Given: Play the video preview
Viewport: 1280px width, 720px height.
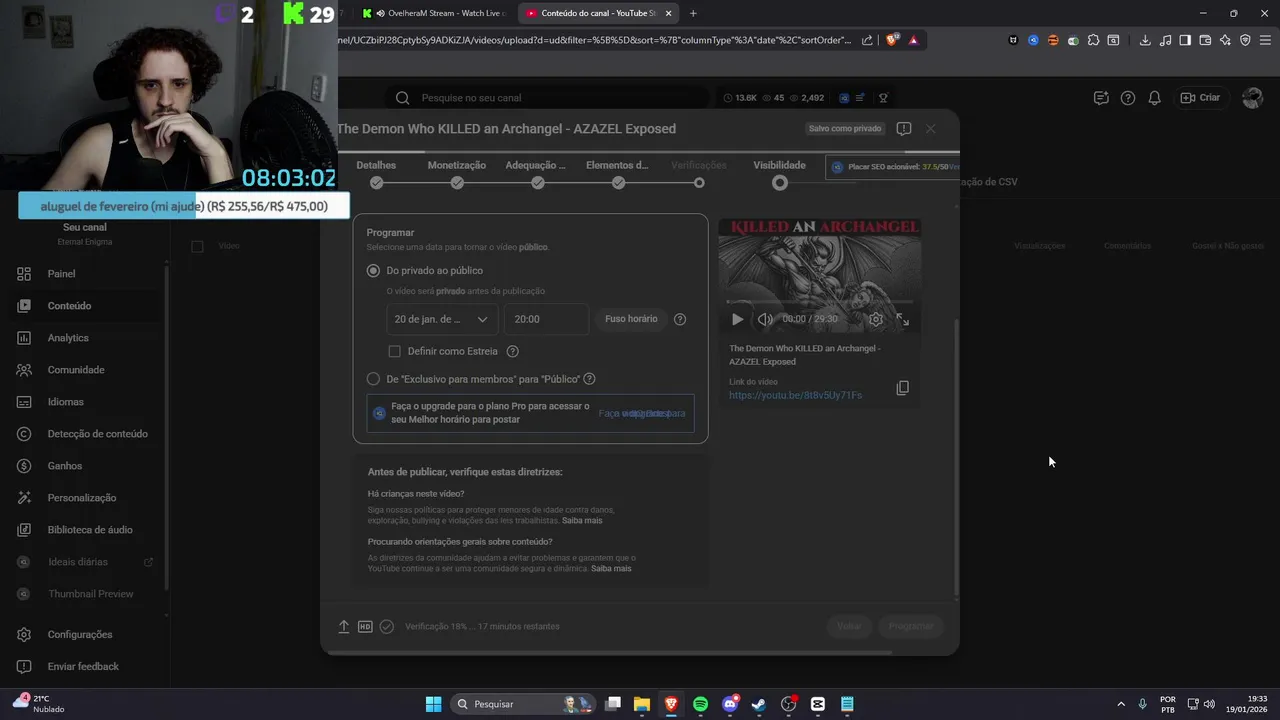Looking at the screenshot, I should click(x=737, y=319).
